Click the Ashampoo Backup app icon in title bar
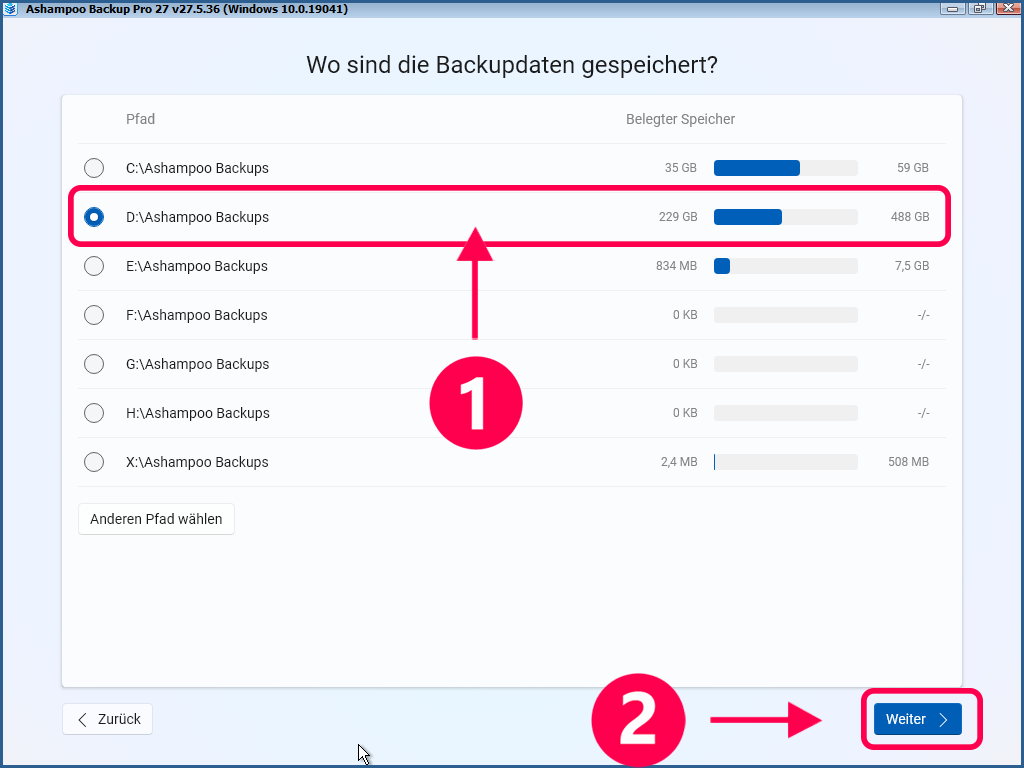Screen dimensions: 1024x768 tap(10, 8)
